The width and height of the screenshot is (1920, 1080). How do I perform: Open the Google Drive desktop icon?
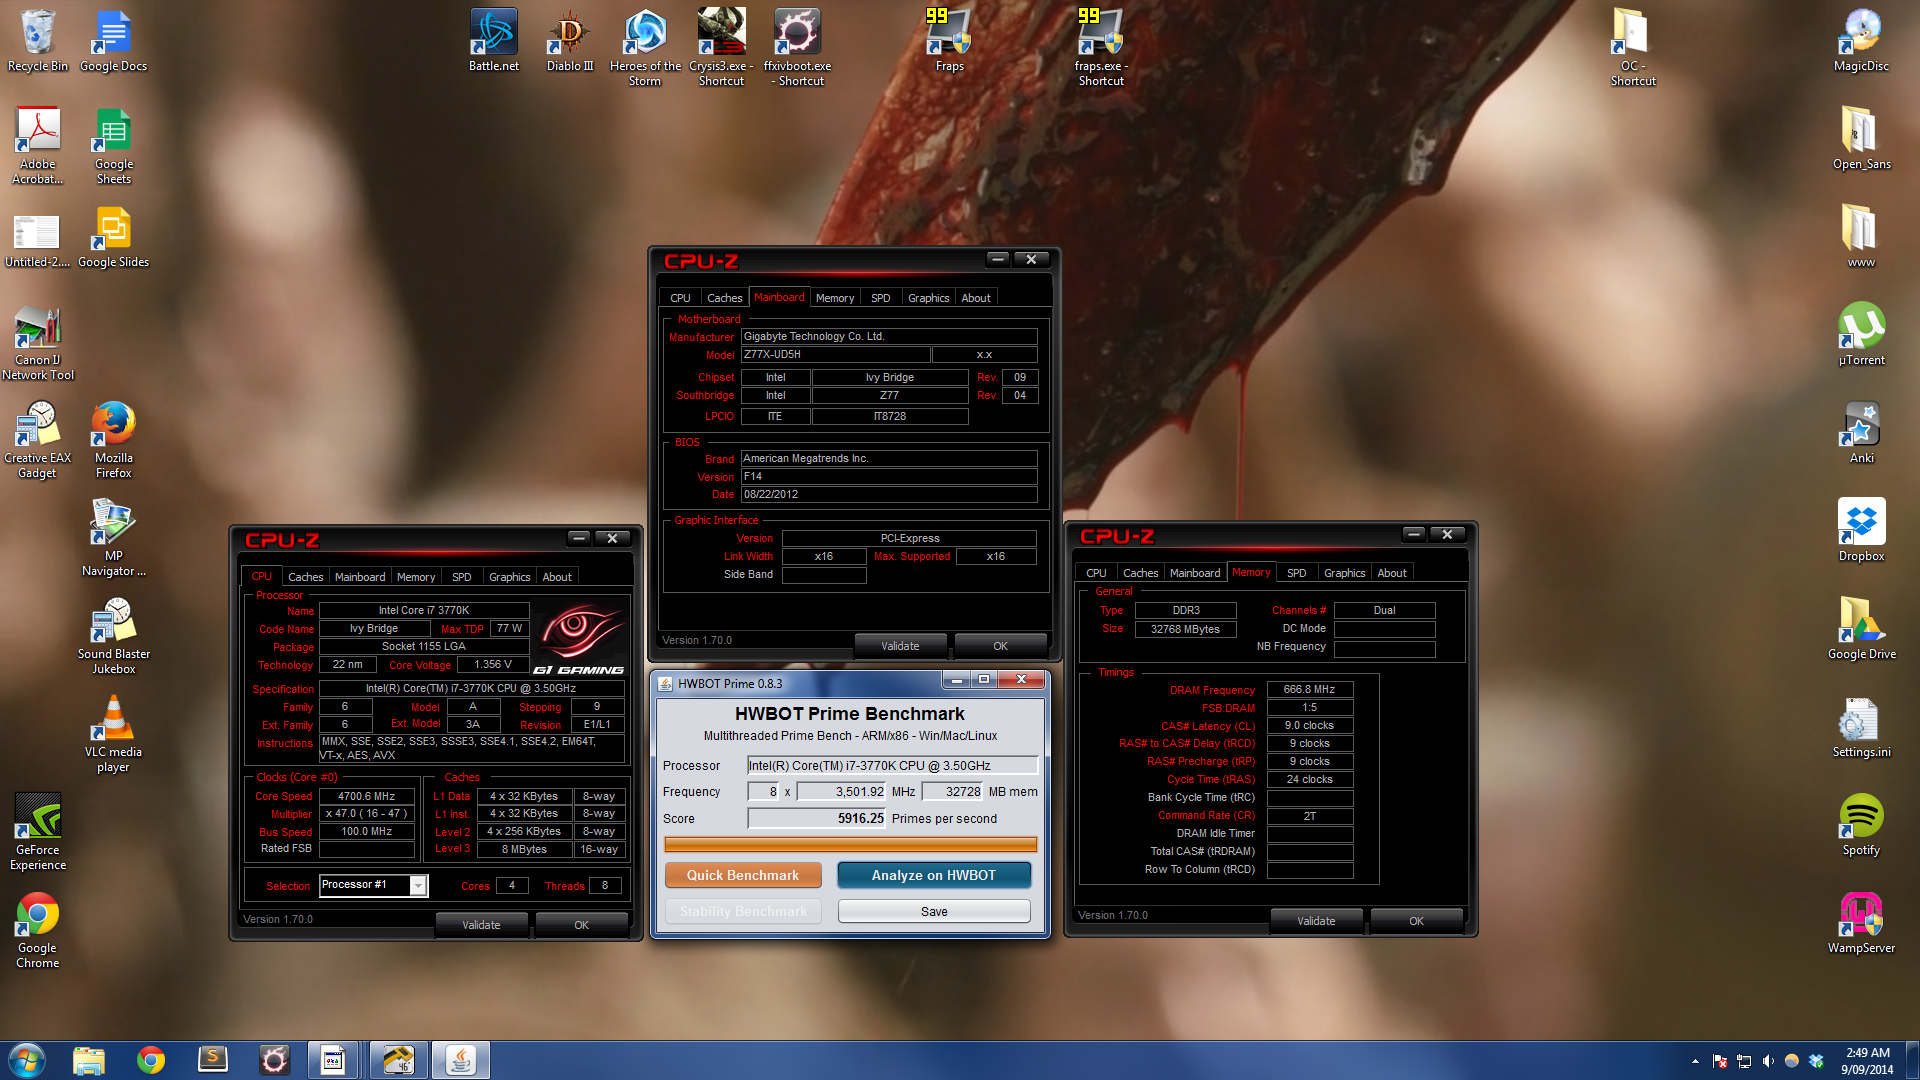[1861, 629]
